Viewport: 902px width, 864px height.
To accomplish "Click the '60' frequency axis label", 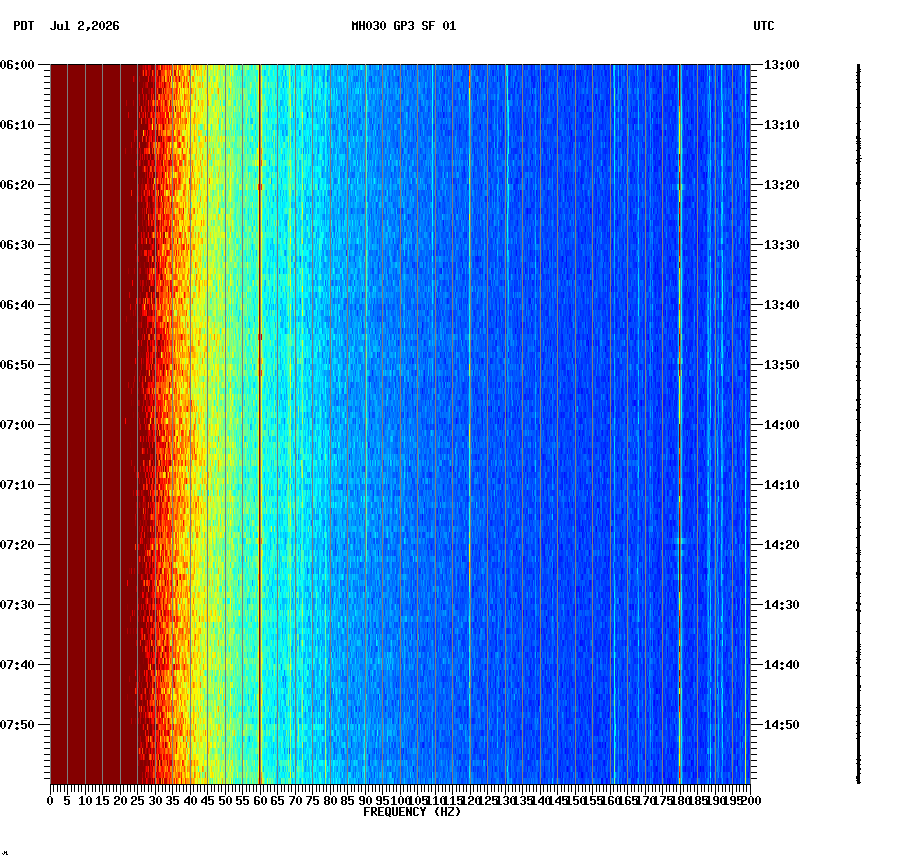I will (260, 801).
